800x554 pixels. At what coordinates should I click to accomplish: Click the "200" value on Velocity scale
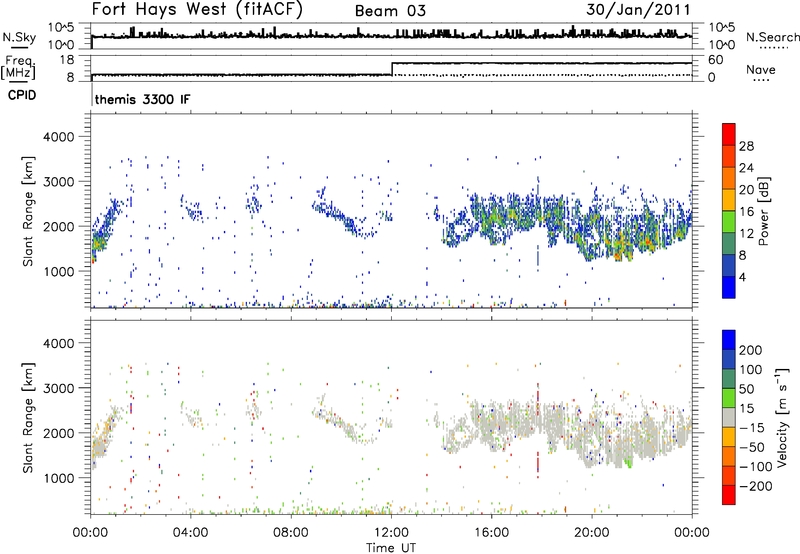[751, 350]
